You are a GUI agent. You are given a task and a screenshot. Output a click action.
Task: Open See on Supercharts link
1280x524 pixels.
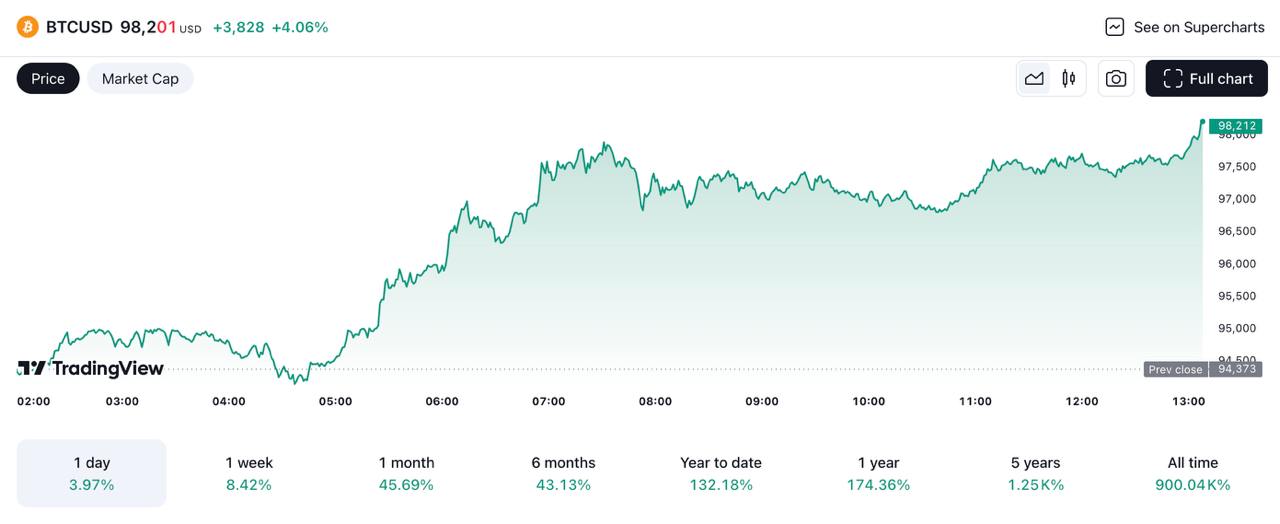(1198, 27)
